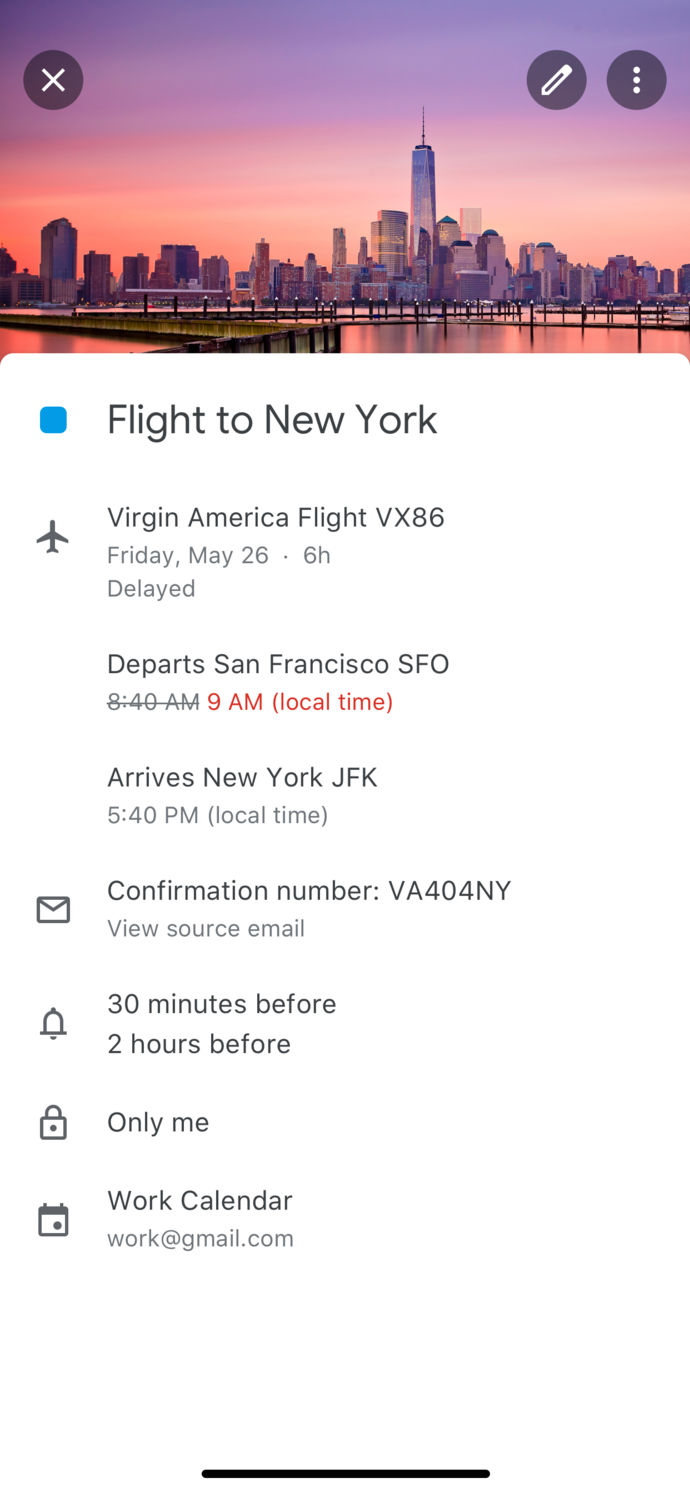Tap Virgin America Flight VX86 row
690x1493 pixels.
(x=276, y=517)
